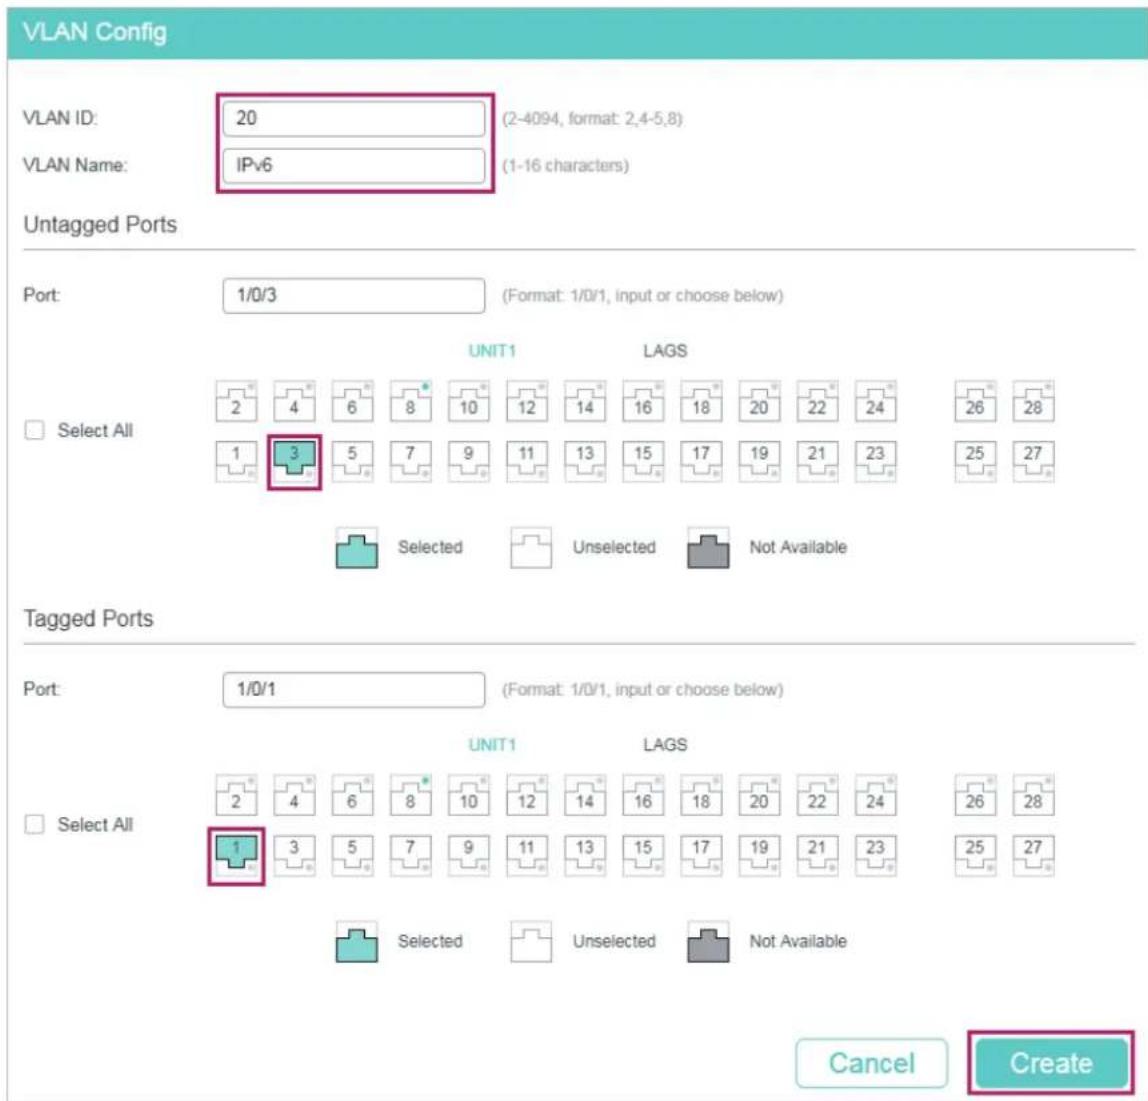Switch to LAGS tab in Tagged Ports
1148x1101 pixels.
click(665, 744)
